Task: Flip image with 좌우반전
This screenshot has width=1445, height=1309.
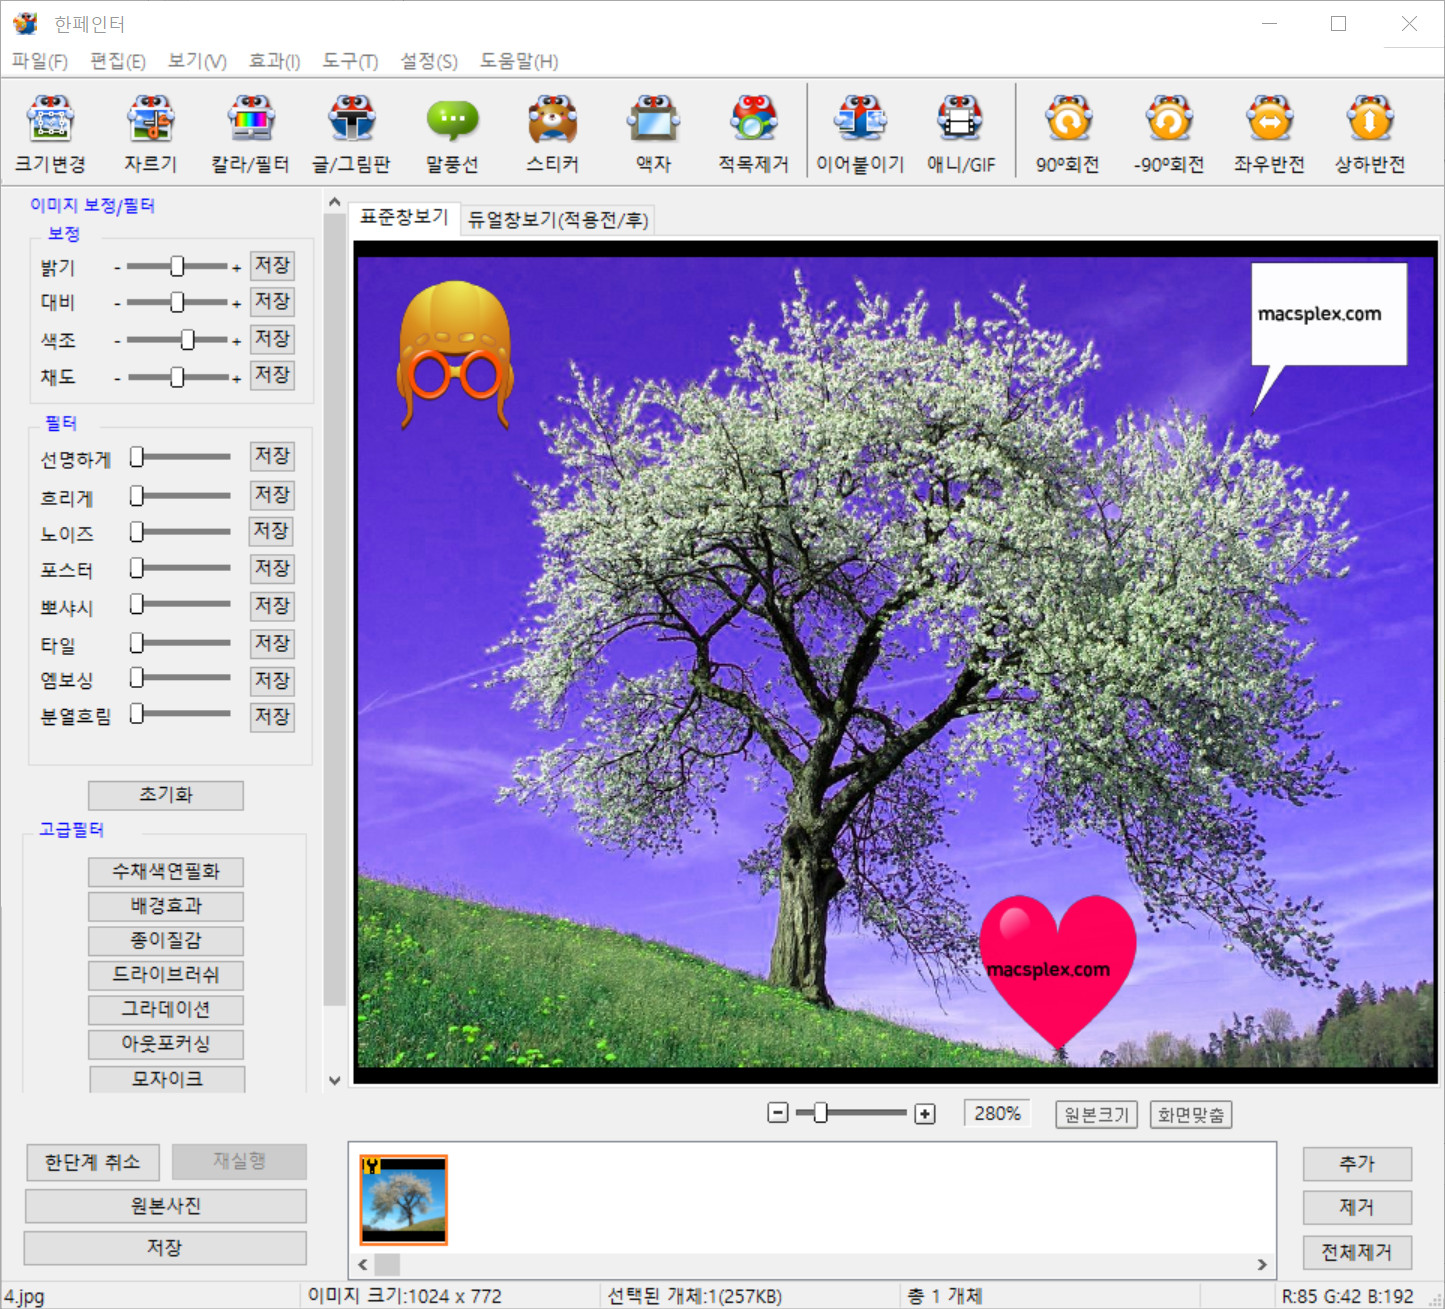Action: [x=1270, y=135]
